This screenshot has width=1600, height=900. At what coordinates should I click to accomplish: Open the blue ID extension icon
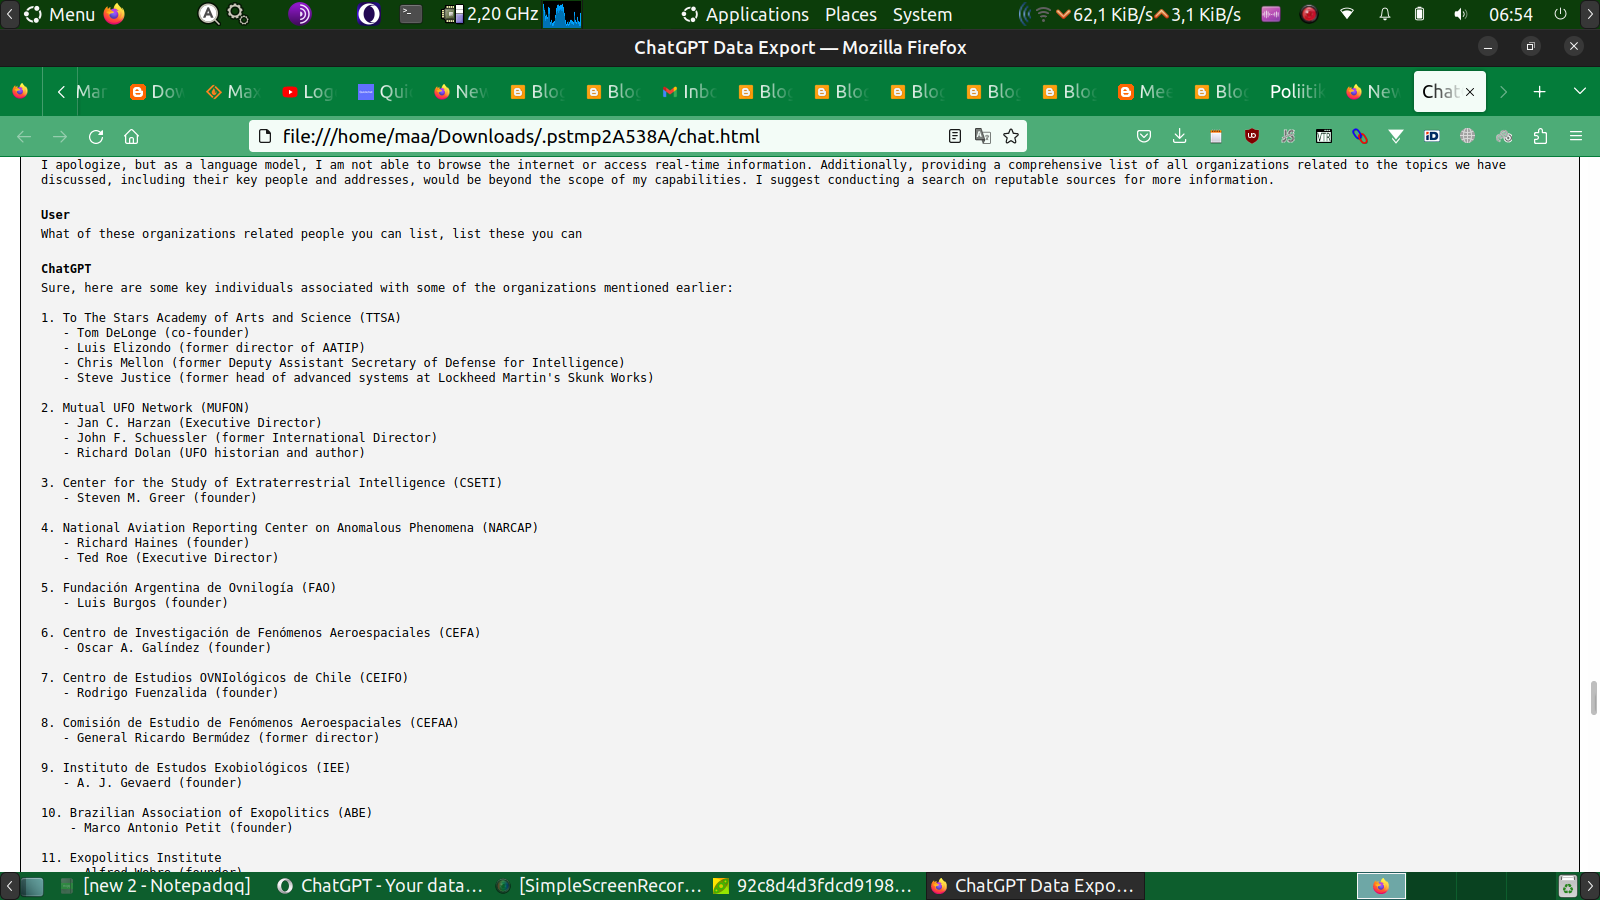[x=1432, y=136]
